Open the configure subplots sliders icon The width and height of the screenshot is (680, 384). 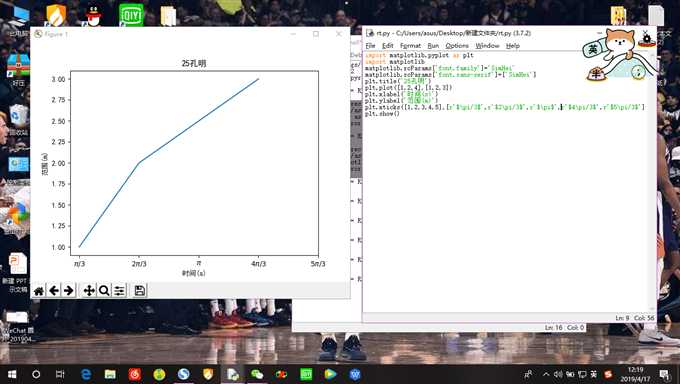pyautogui.click(x=119, y=290)
